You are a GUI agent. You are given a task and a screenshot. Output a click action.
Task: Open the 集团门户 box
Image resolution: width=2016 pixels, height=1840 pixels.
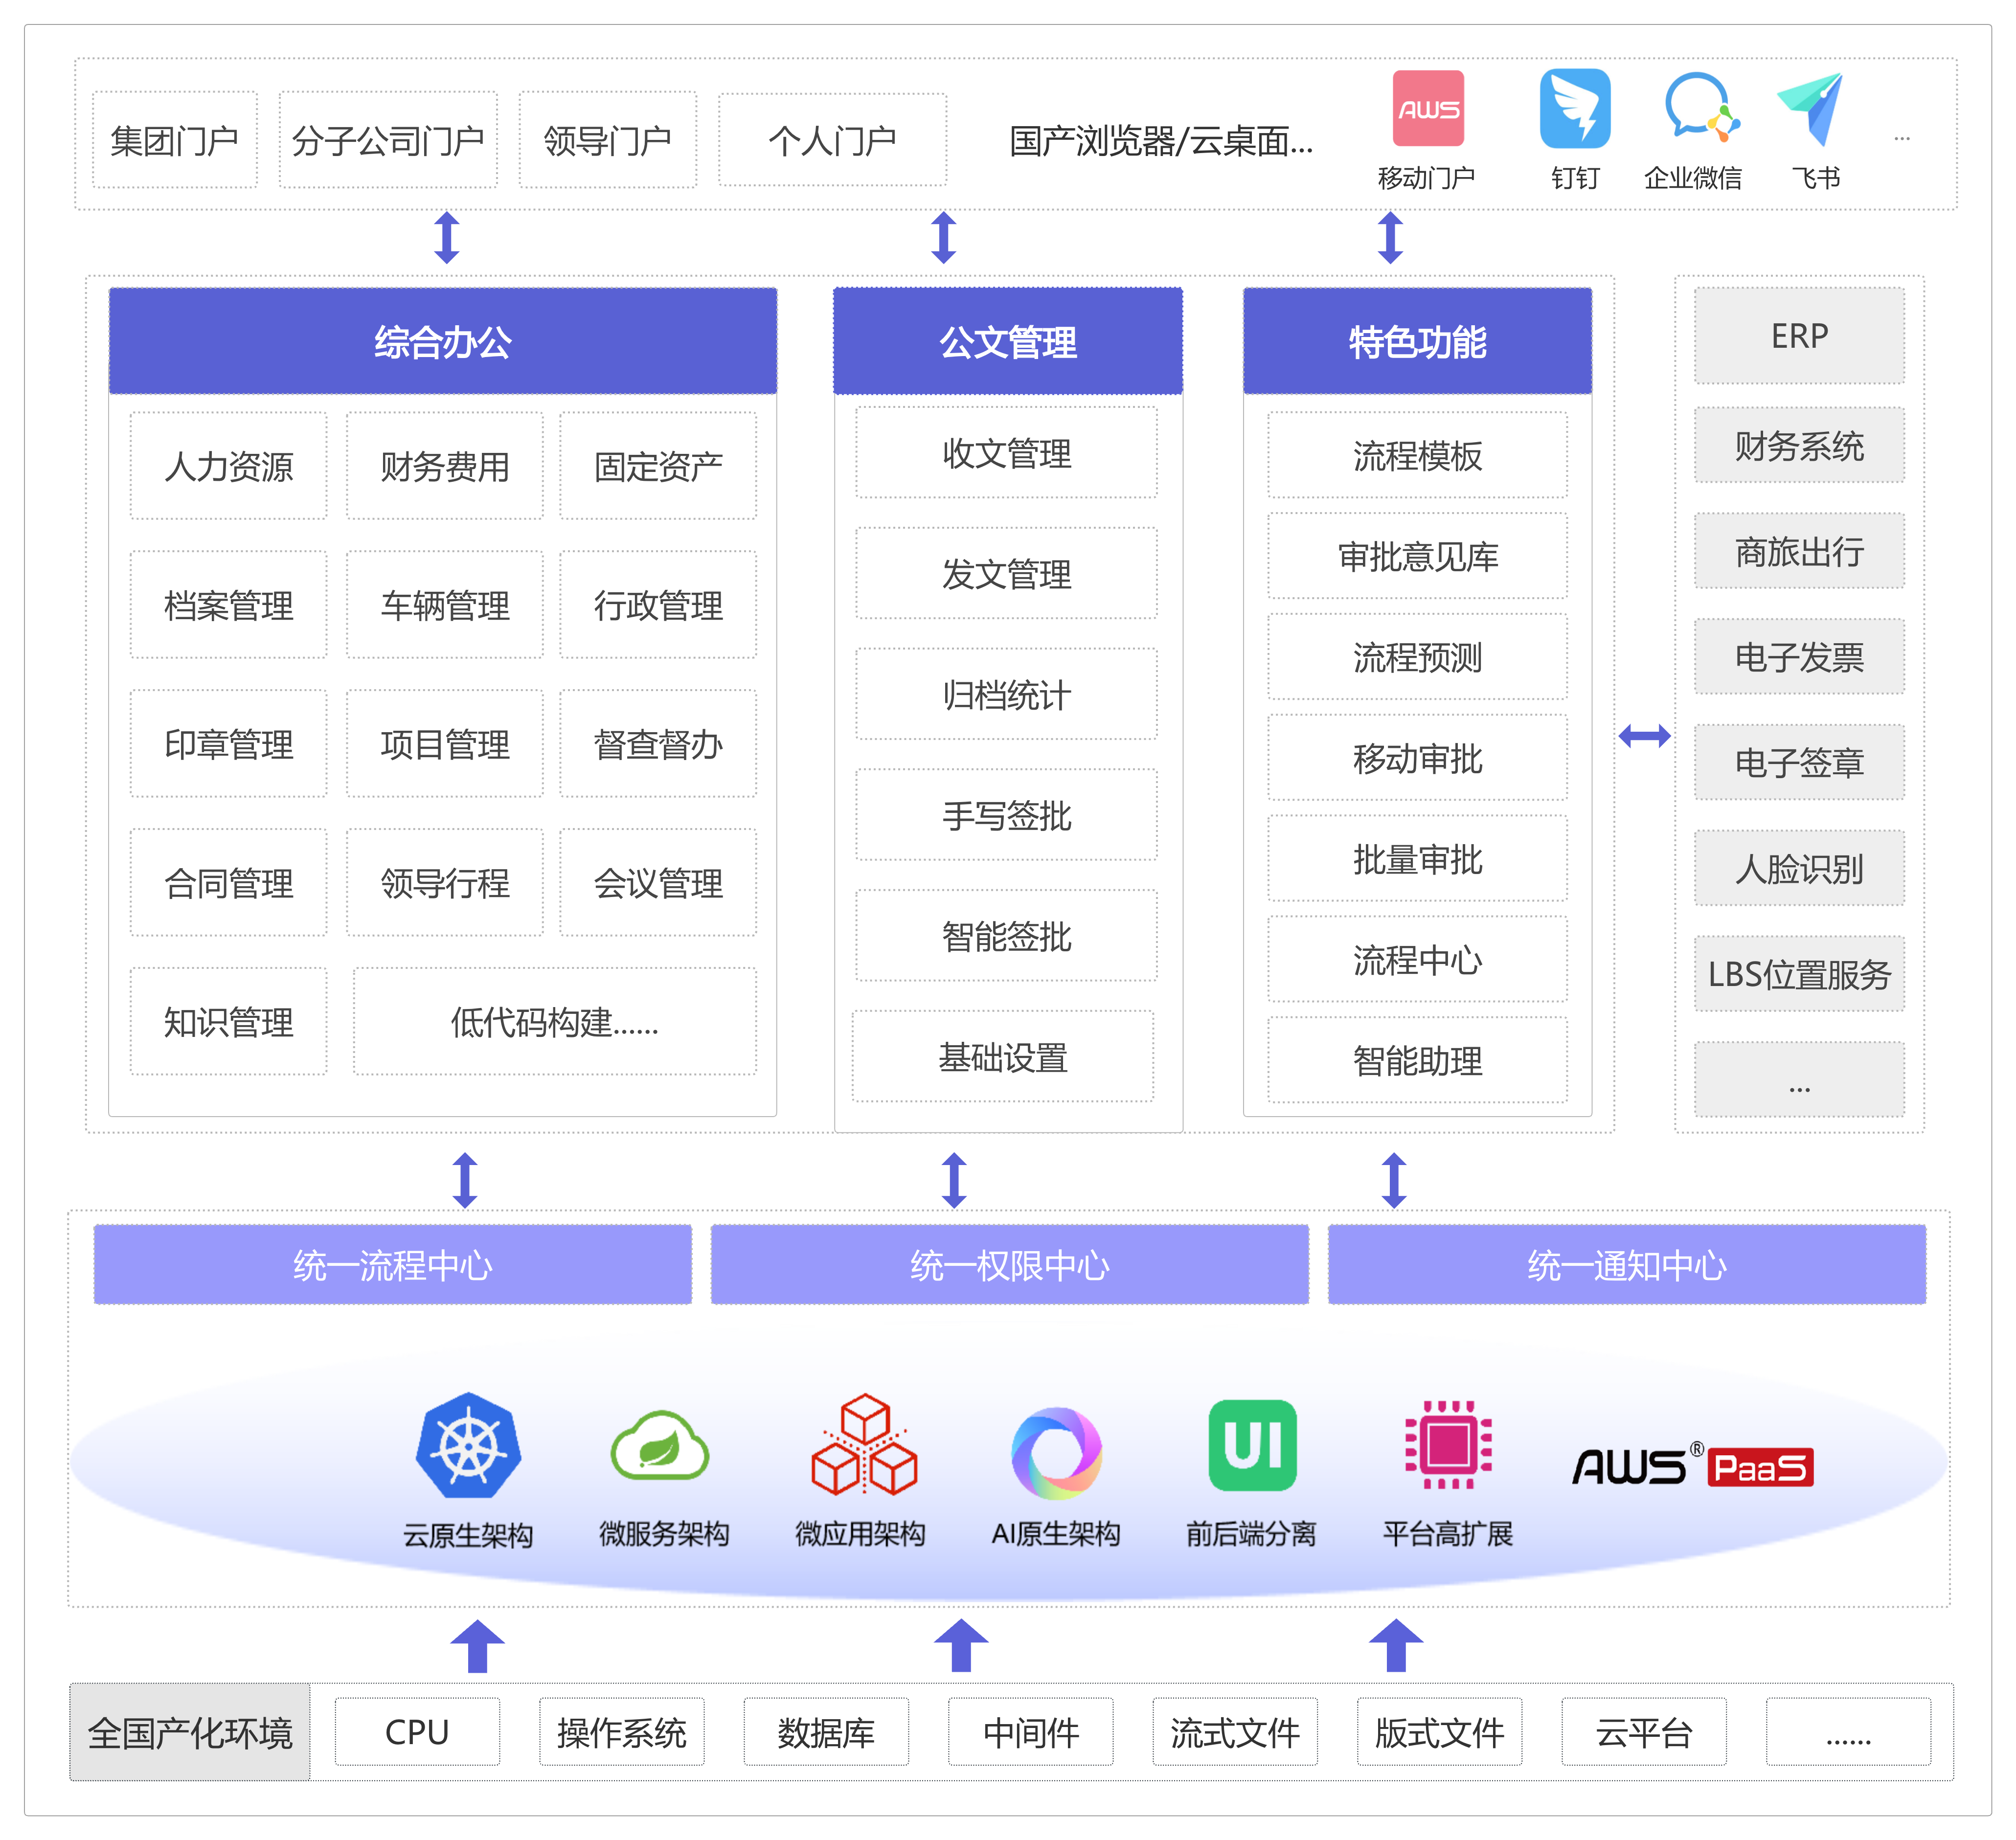click(x=175, y=140)
